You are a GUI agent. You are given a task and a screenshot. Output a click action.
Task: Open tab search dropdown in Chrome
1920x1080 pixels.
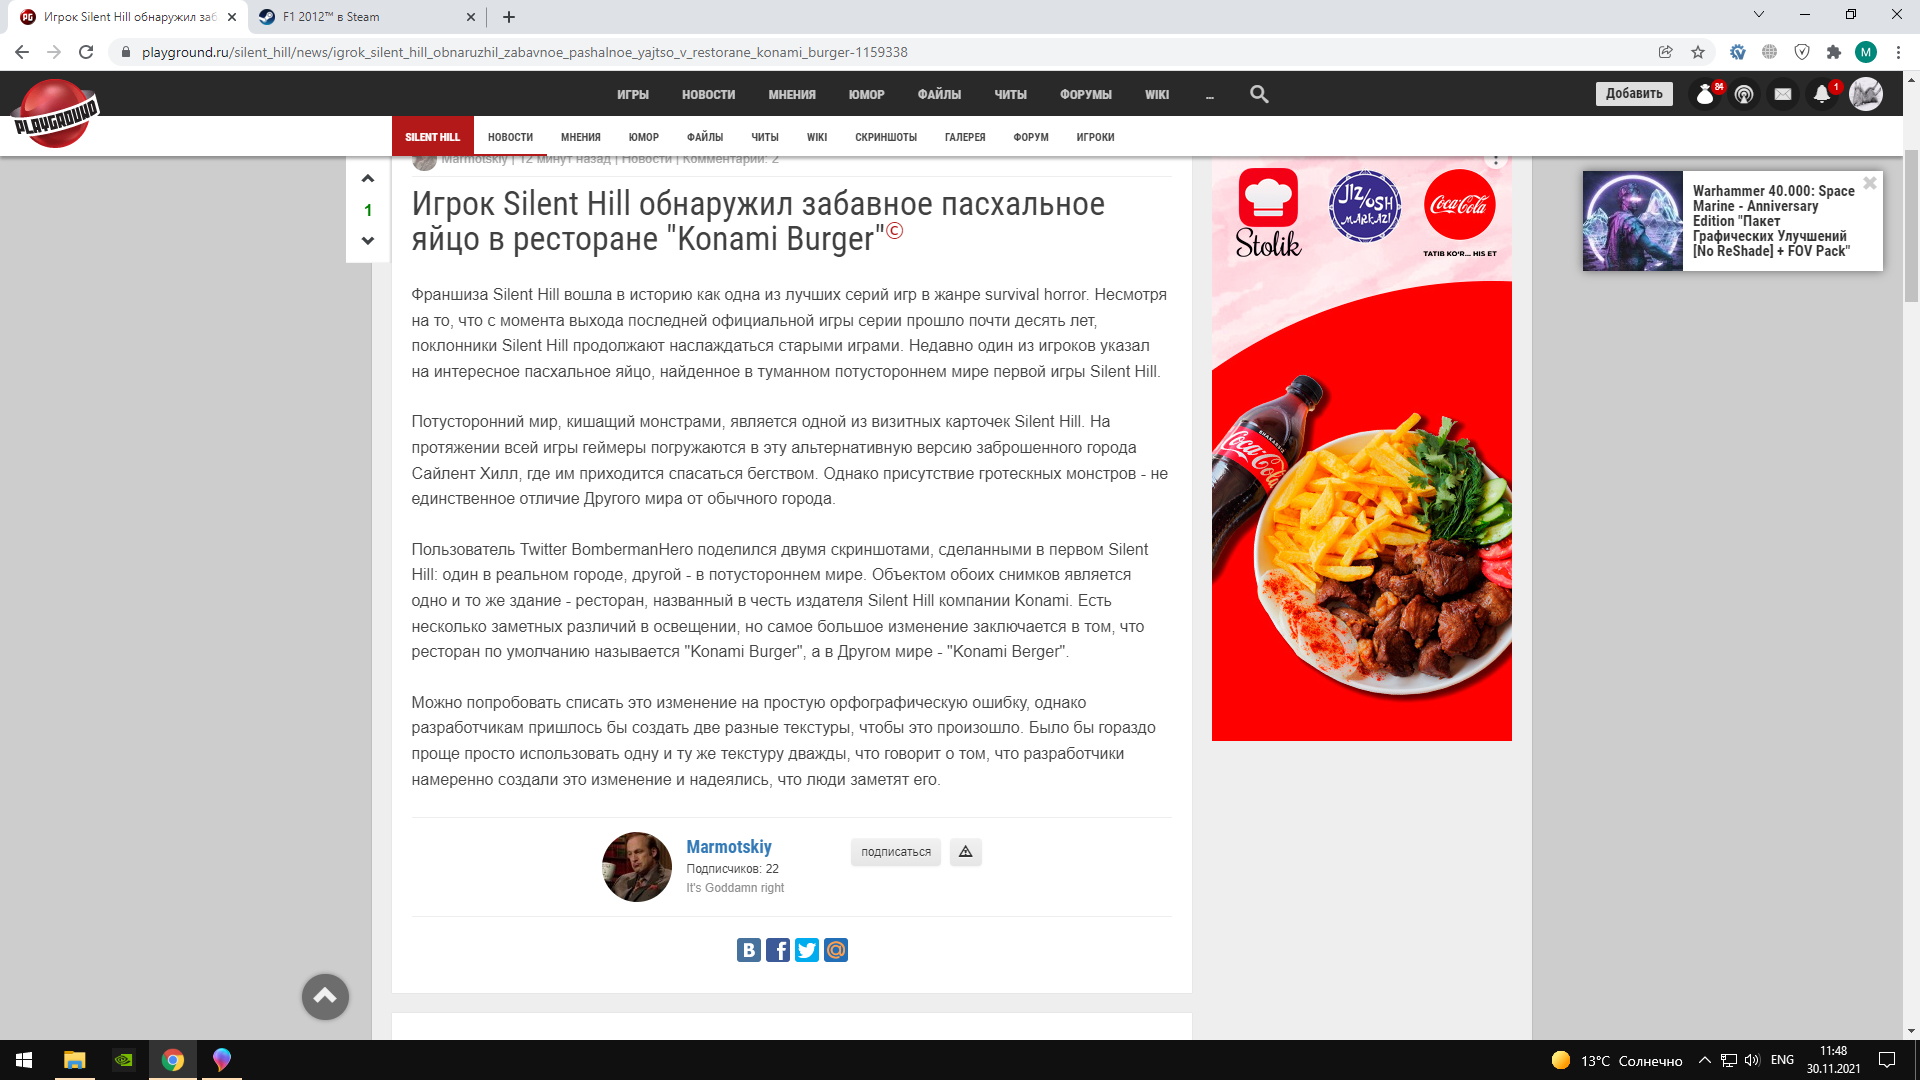pos(1759,15)
